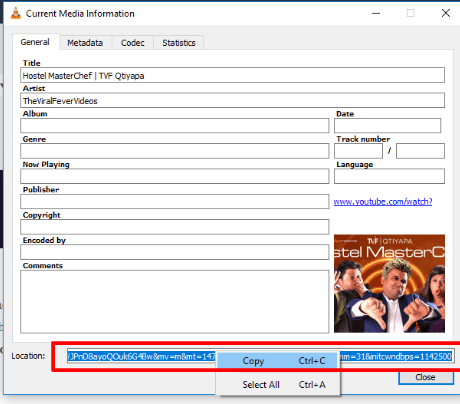Click the Copyright input field

point(175,227)
